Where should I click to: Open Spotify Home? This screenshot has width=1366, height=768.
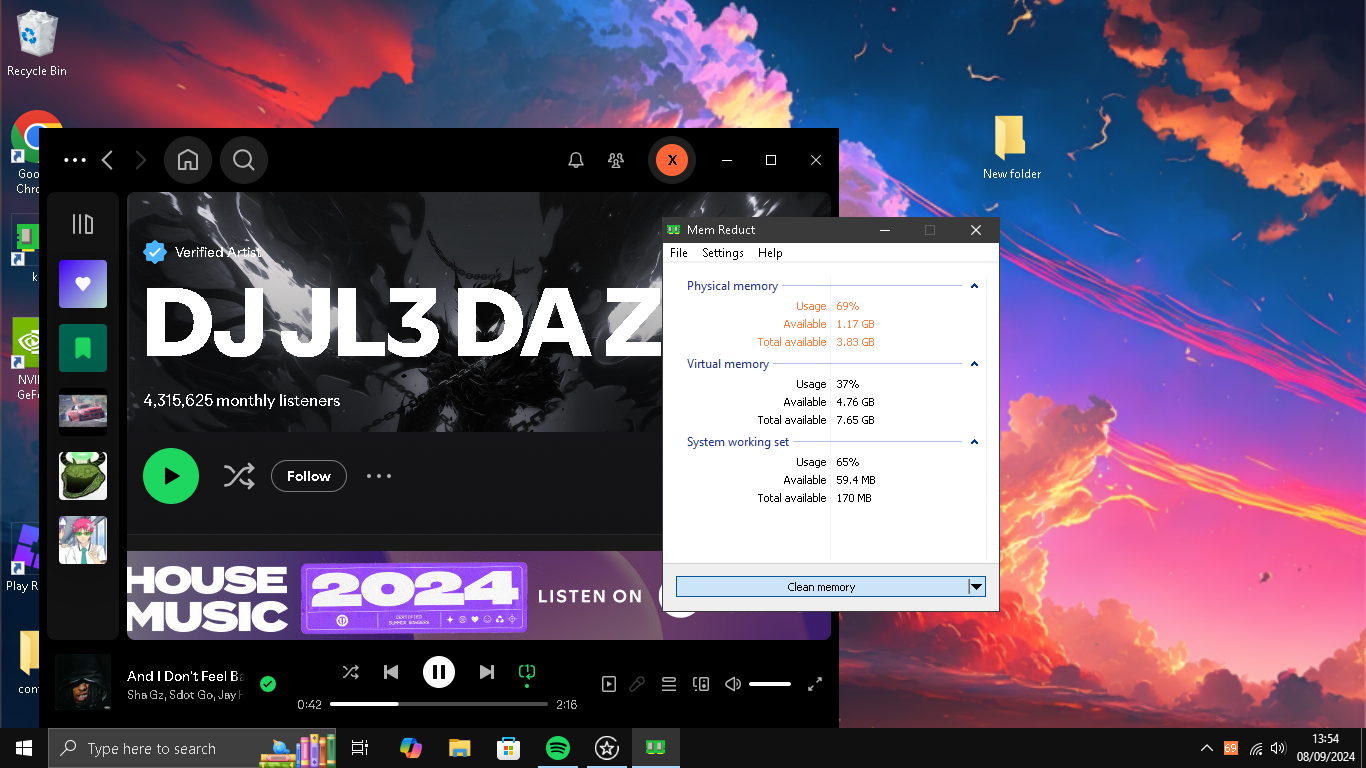[188, 160]
